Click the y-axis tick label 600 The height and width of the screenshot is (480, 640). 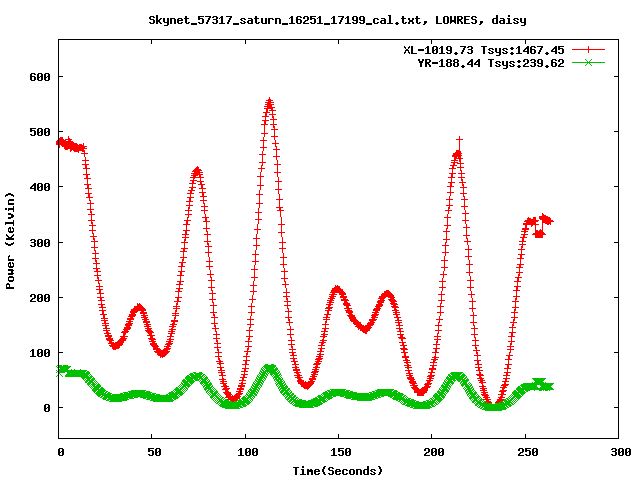[x=40, y=77]
